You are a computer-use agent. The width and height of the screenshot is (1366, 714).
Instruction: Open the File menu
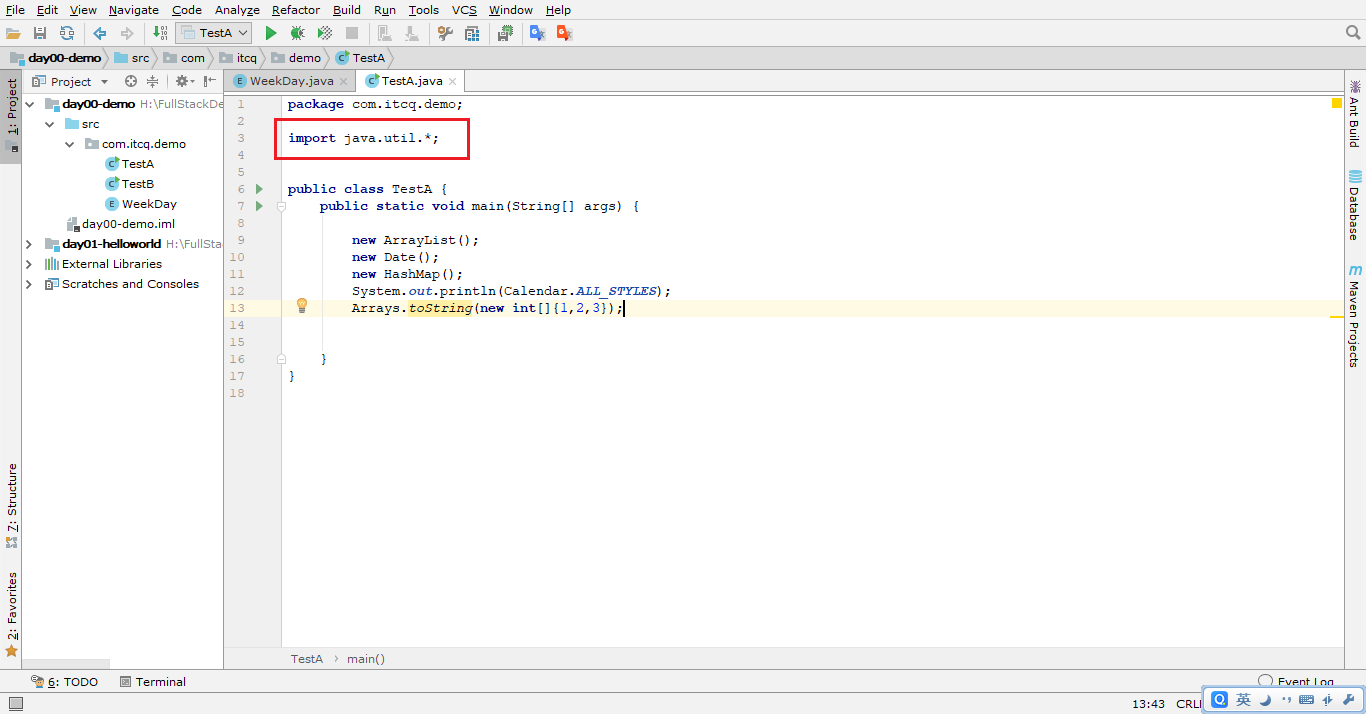(15, 10)
